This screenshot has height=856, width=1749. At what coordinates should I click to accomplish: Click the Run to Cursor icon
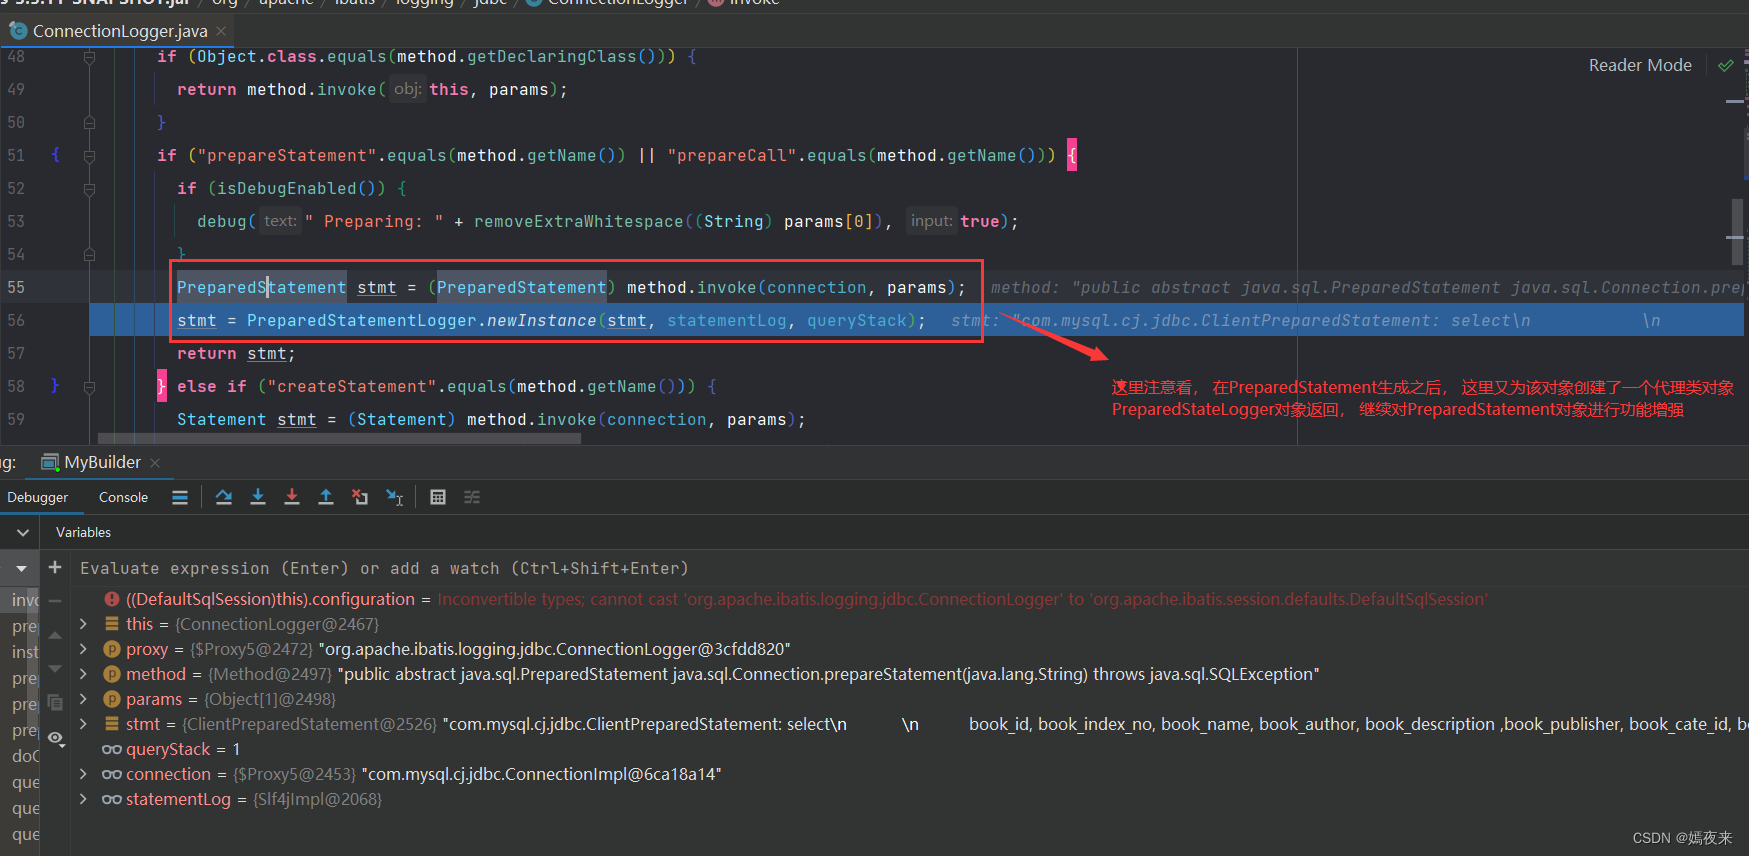tap(395, 497)
